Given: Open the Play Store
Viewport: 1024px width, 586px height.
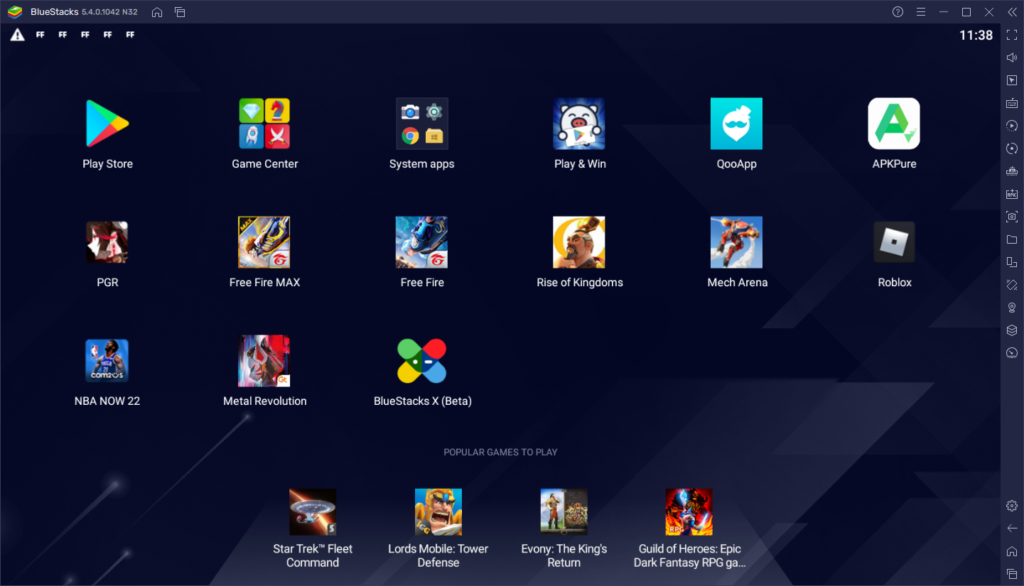Looking at the screenshot, I should (x=107, y=122).
